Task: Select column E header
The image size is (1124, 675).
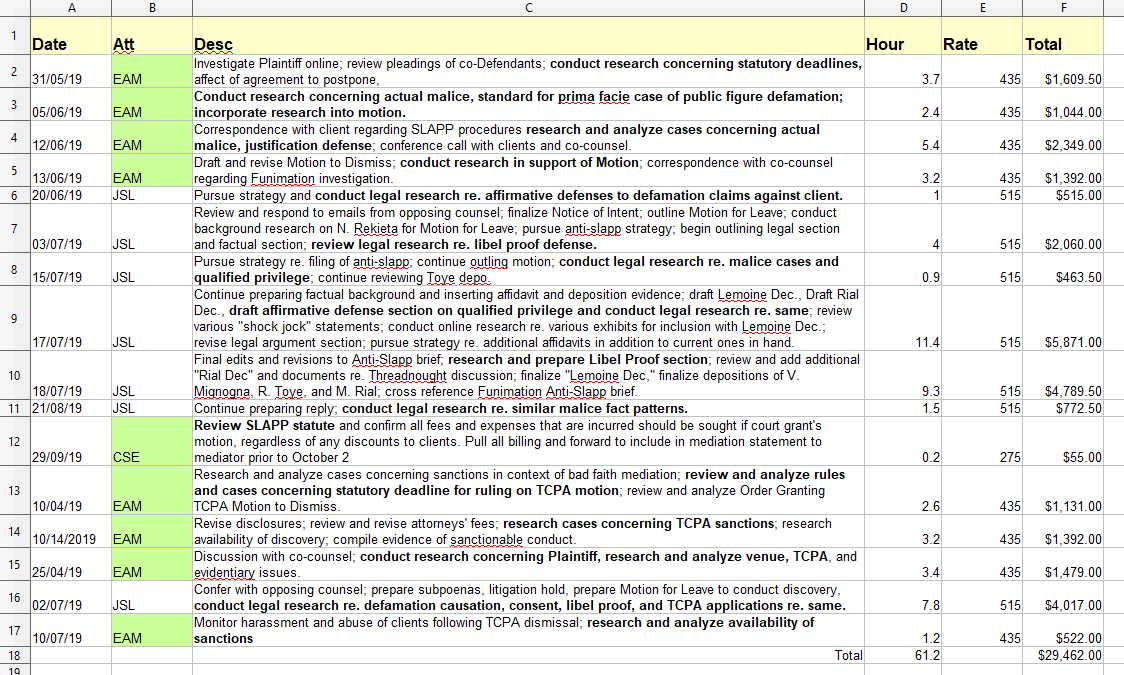Action: pos(982,8)
